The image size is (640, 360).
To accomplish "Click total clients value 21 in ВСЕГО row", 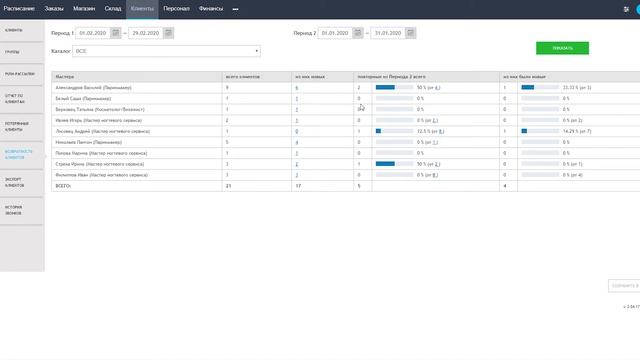I will pyautogui.click(x=229, y=186).
